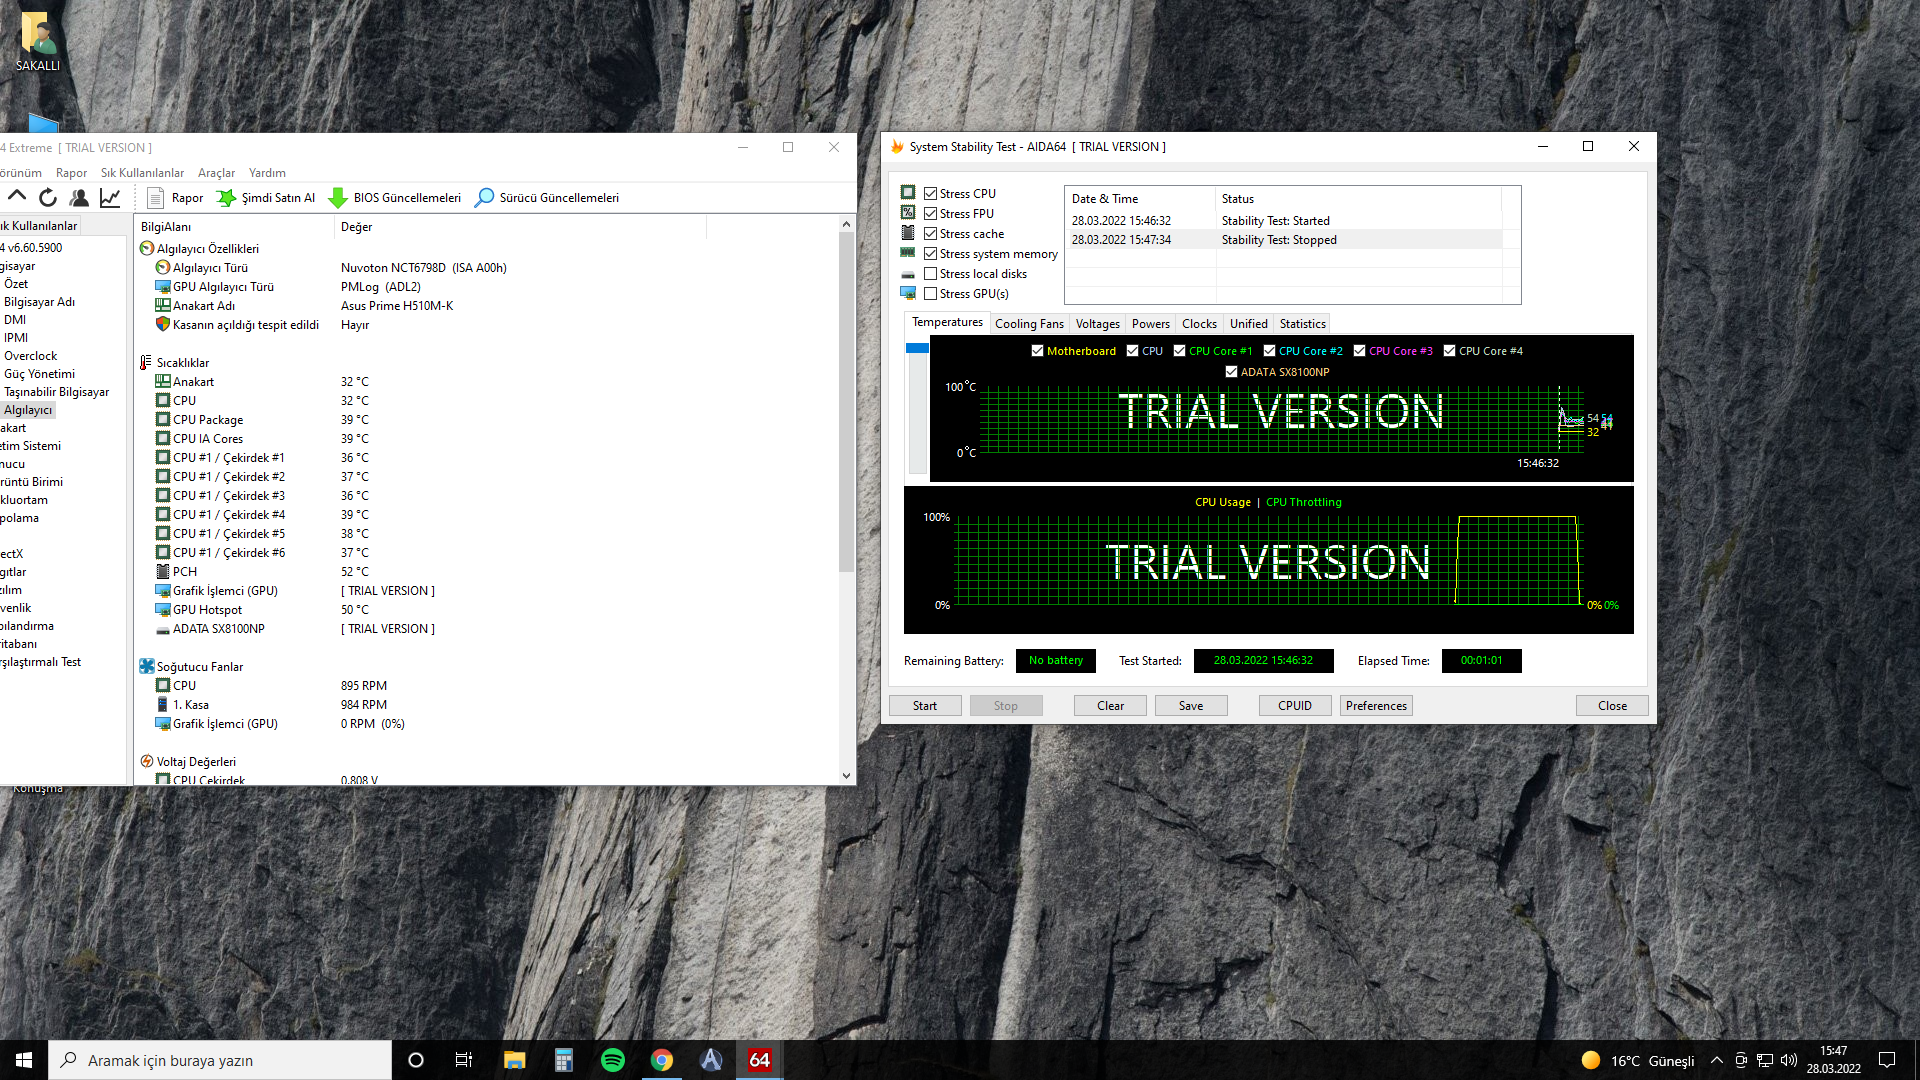
Task: Toggle Stress cache checkbox
Action: coord(931,234)
